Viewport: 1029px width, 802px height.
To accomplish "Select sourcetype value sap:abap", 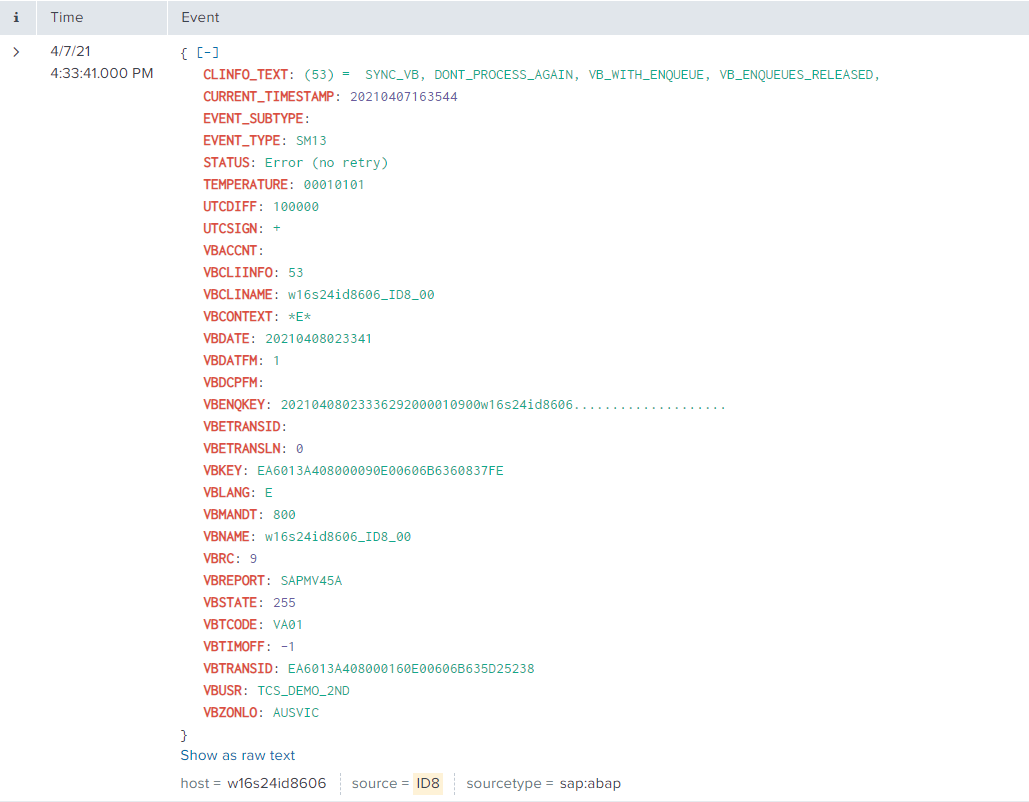I will (587, 783).
